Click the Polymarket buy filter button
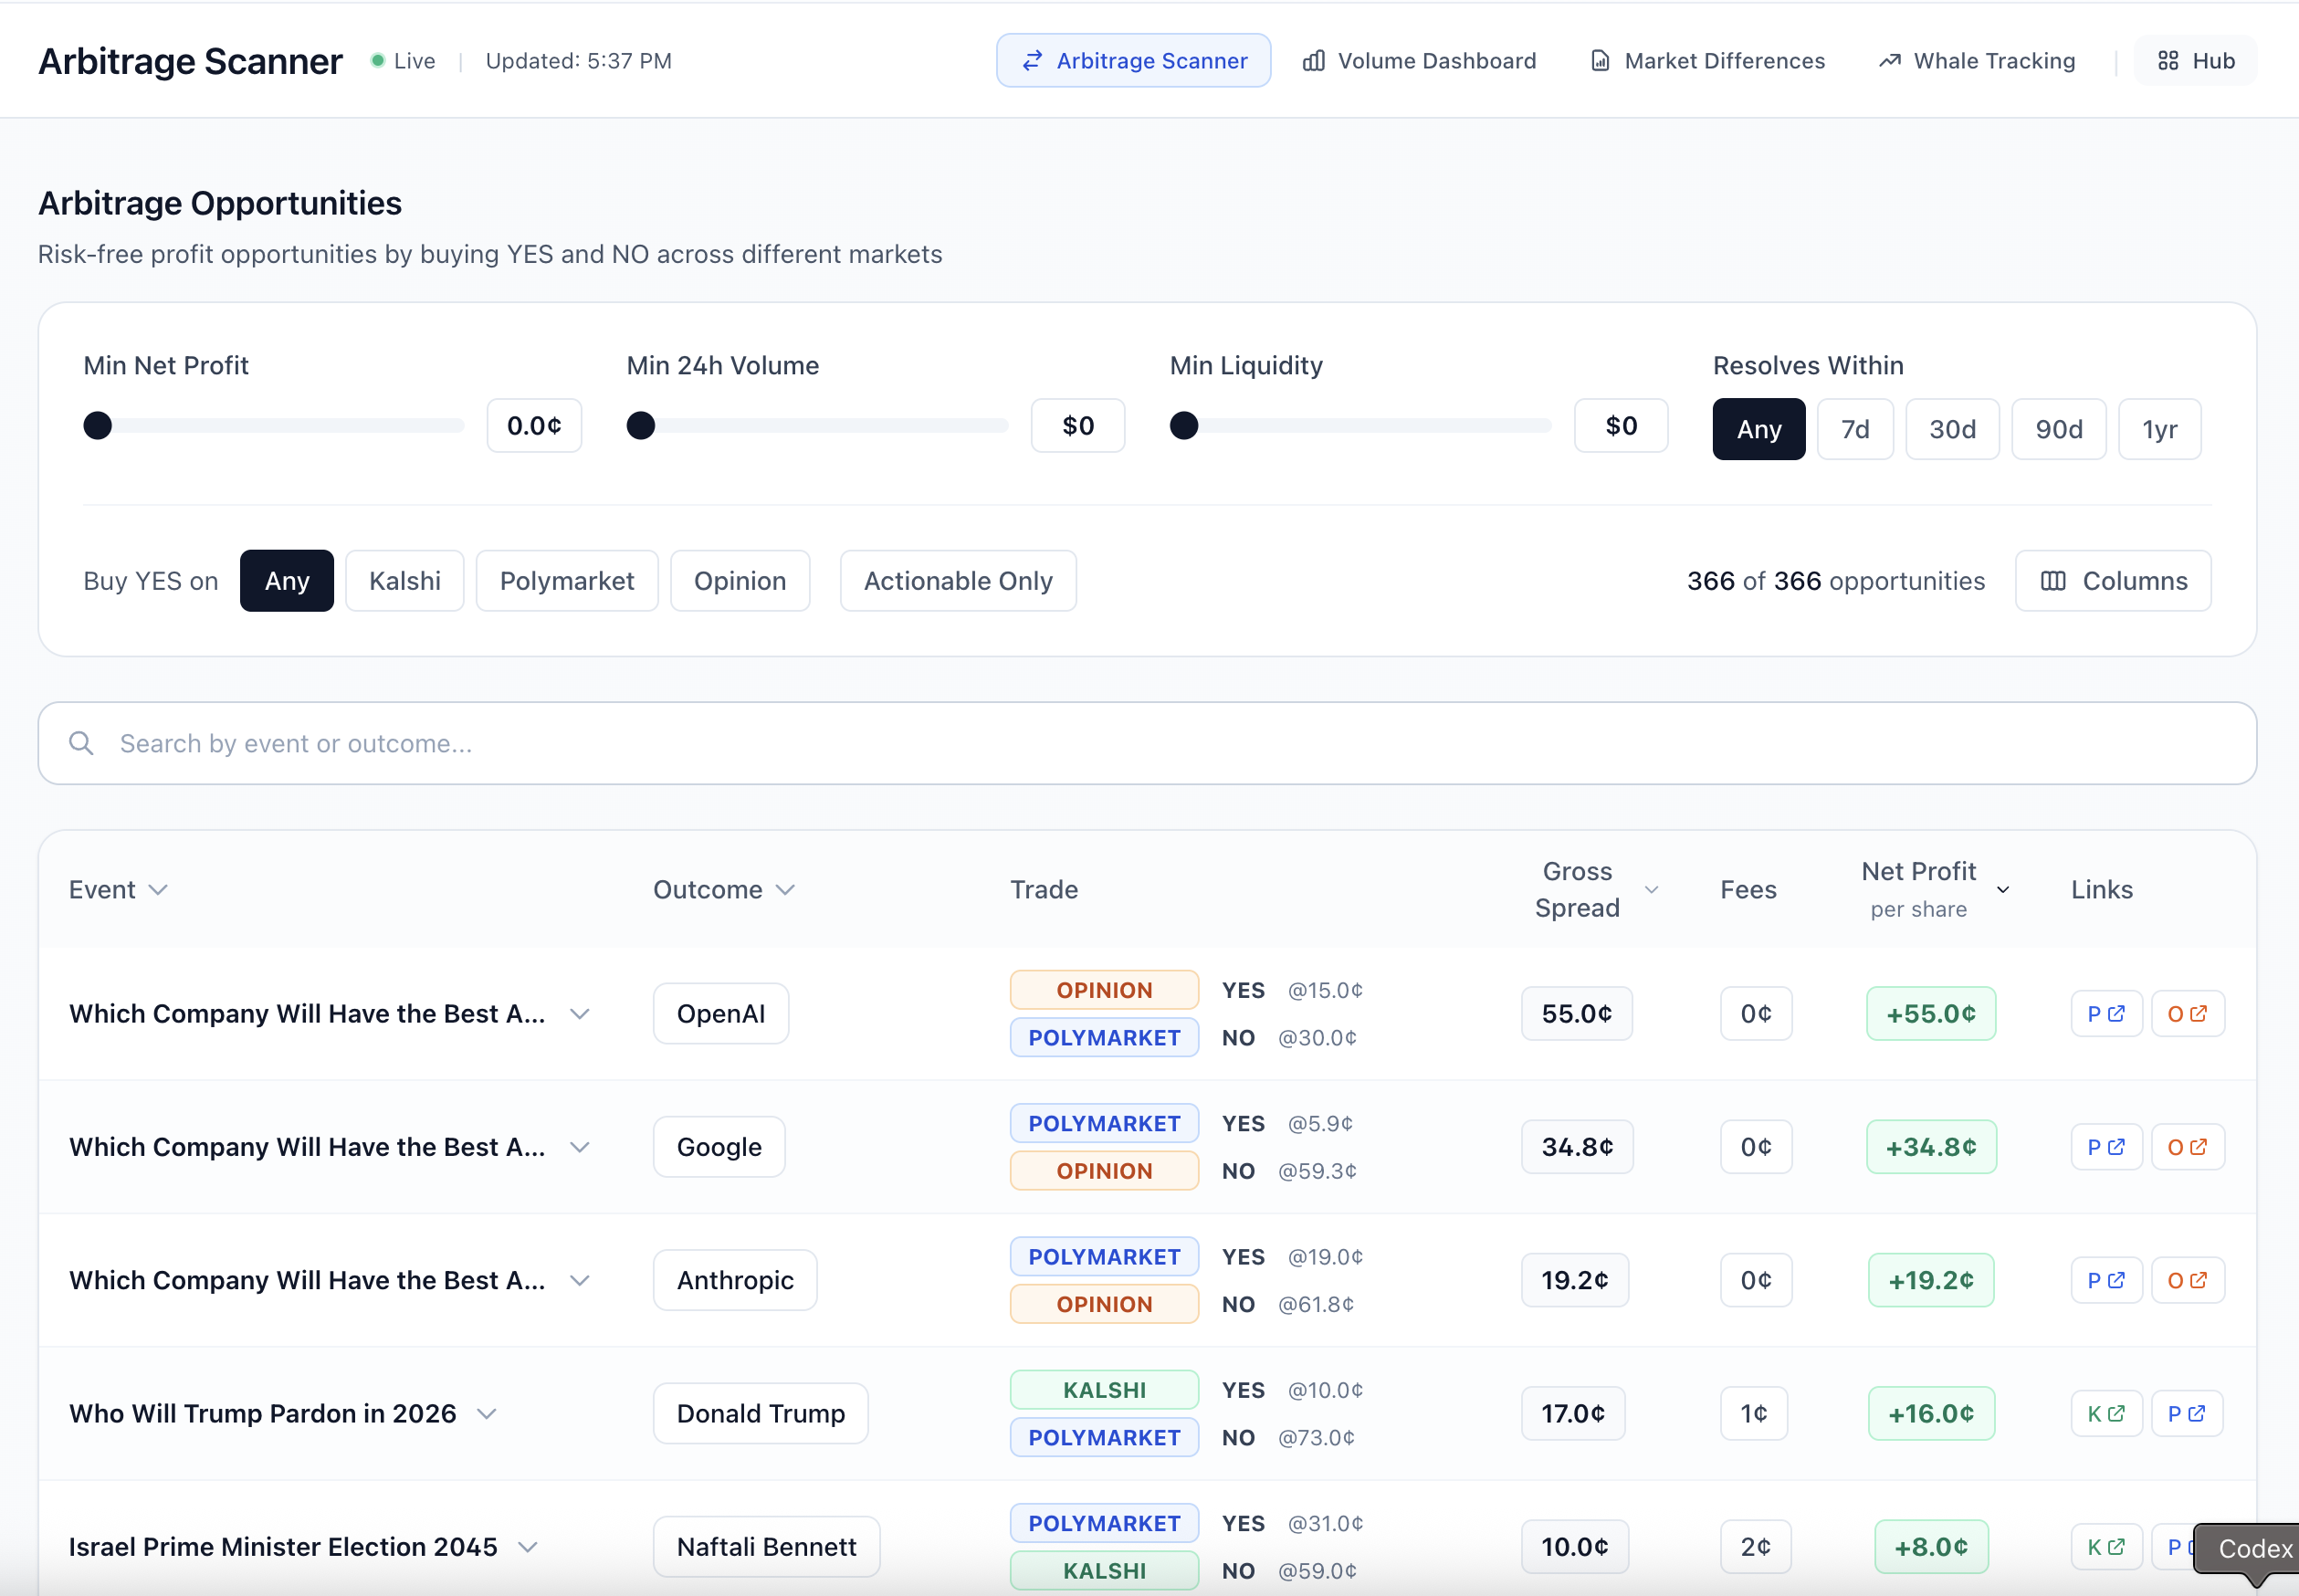Image resolution: width=2299 pixels, height=1596 pixels. click(x=566, y=580)
